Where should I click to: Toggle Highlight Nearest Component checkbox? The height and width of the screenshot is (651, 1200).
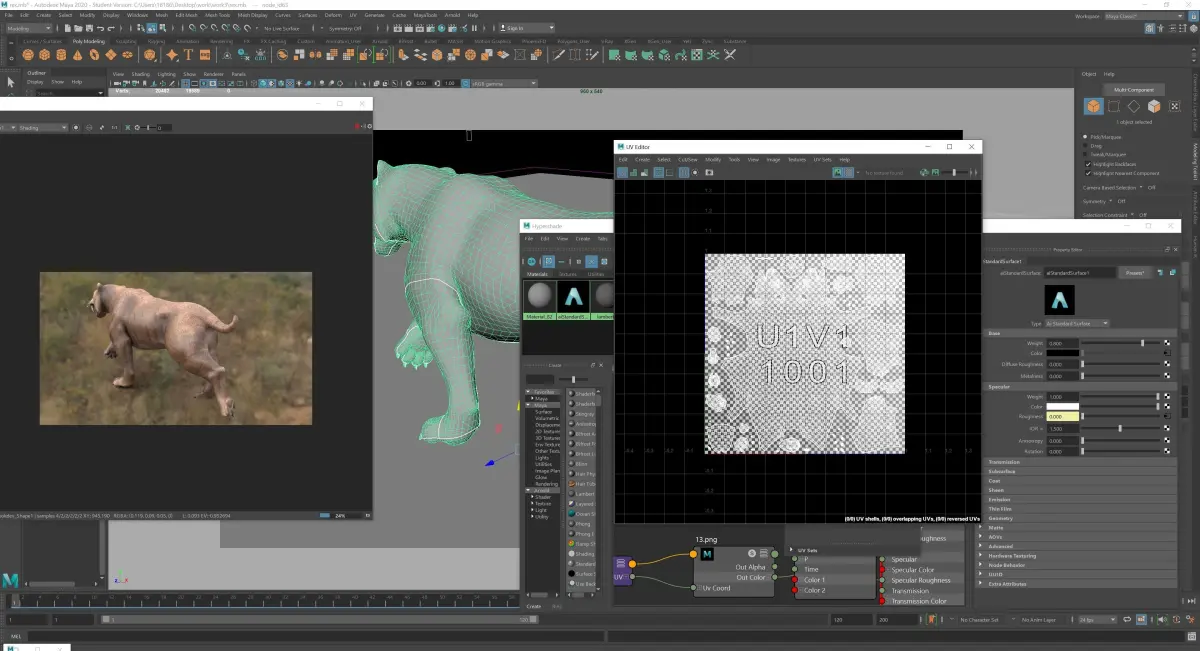[1087, 172]
